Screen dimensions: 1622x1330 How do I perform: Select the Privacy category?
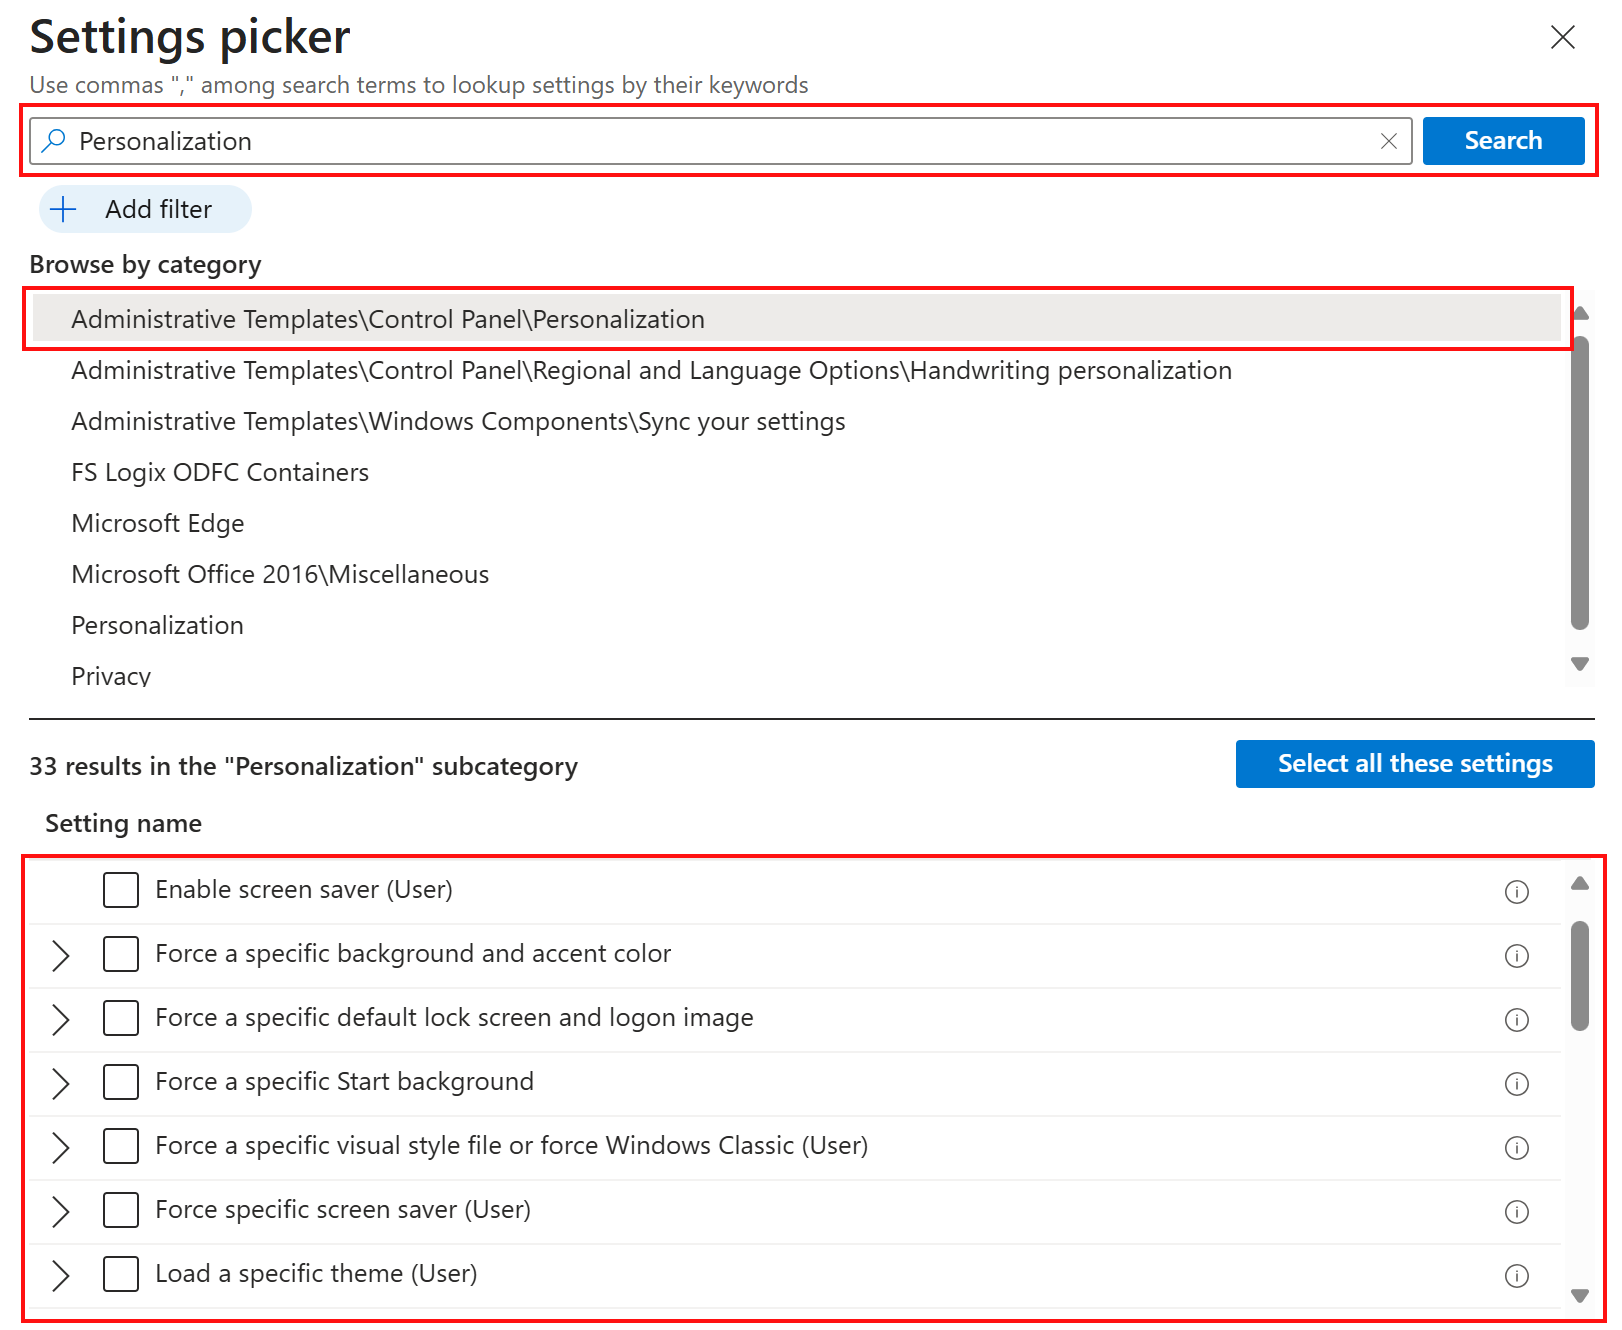click(x=796, y=674)
